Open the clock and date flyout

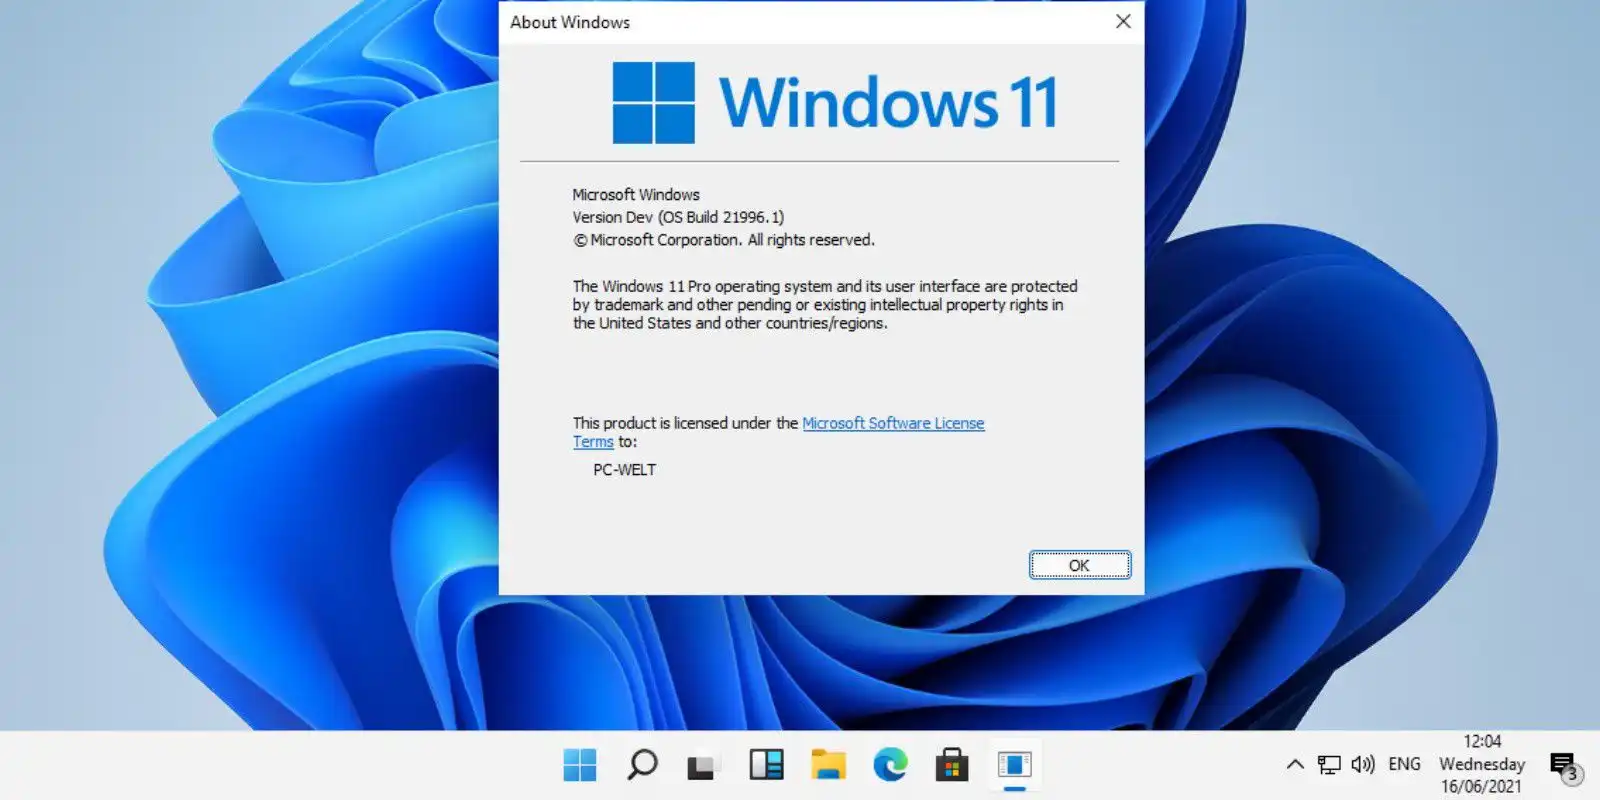point(1482,764)
